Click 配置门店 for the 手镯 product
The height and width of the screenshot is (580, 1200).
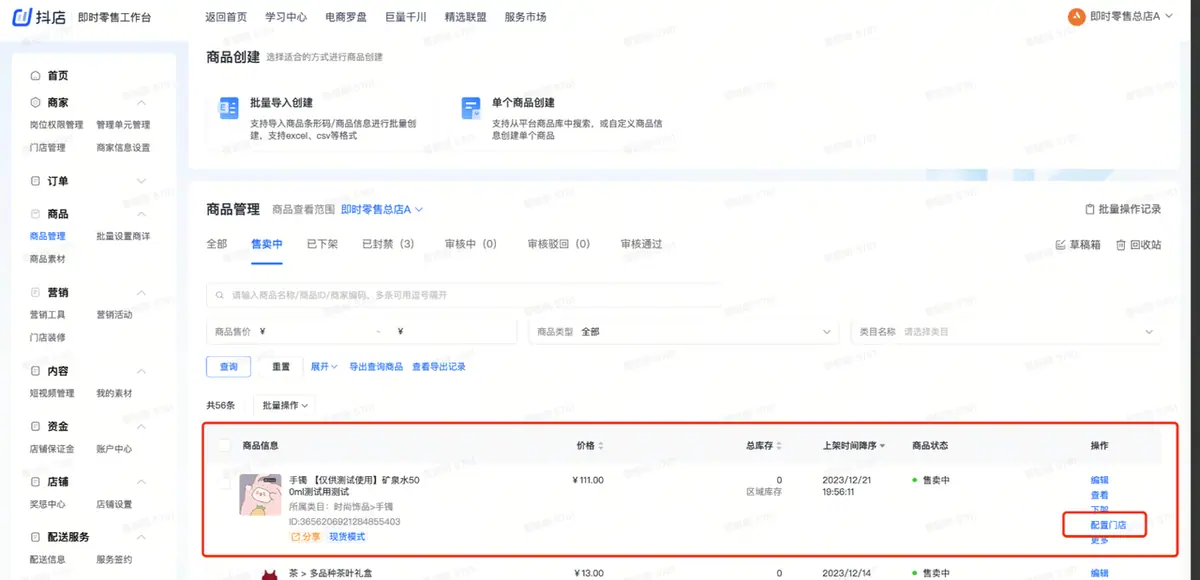(x=1109, y=525)
